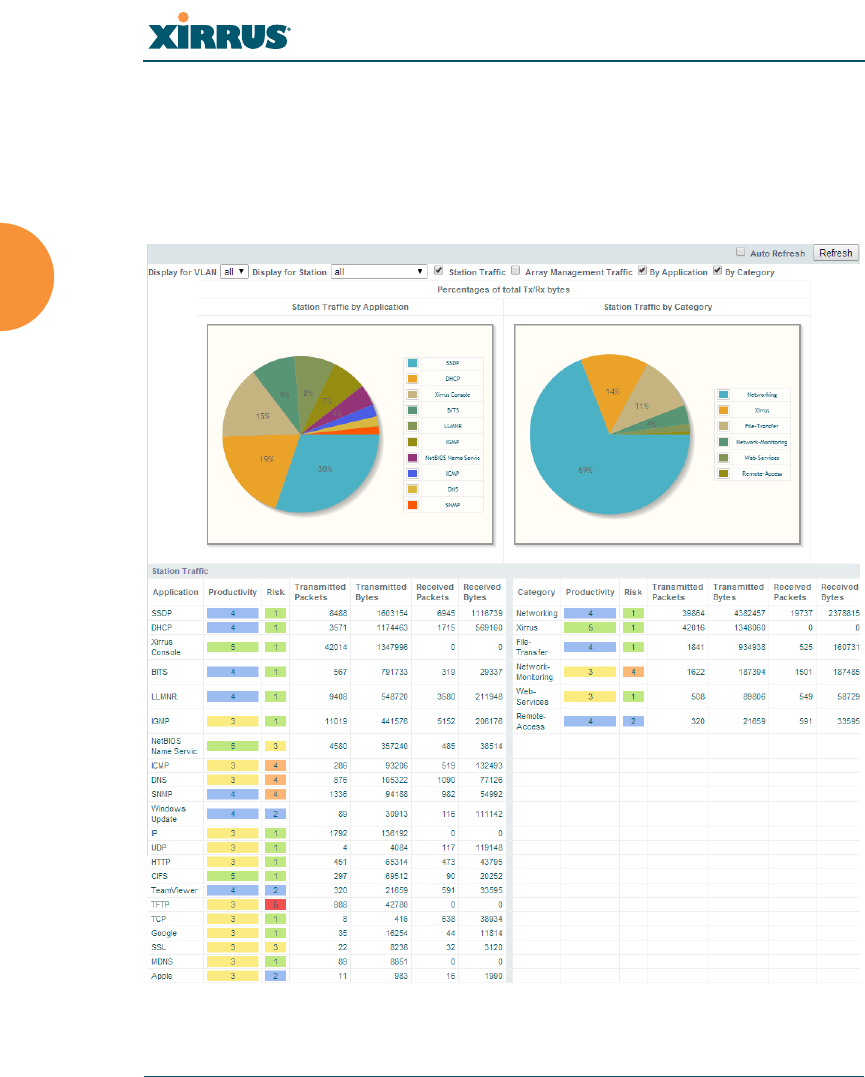The image size is (865, 1077).
Task: Click the Xirrus logo
Action: click(x=219, y=32)
